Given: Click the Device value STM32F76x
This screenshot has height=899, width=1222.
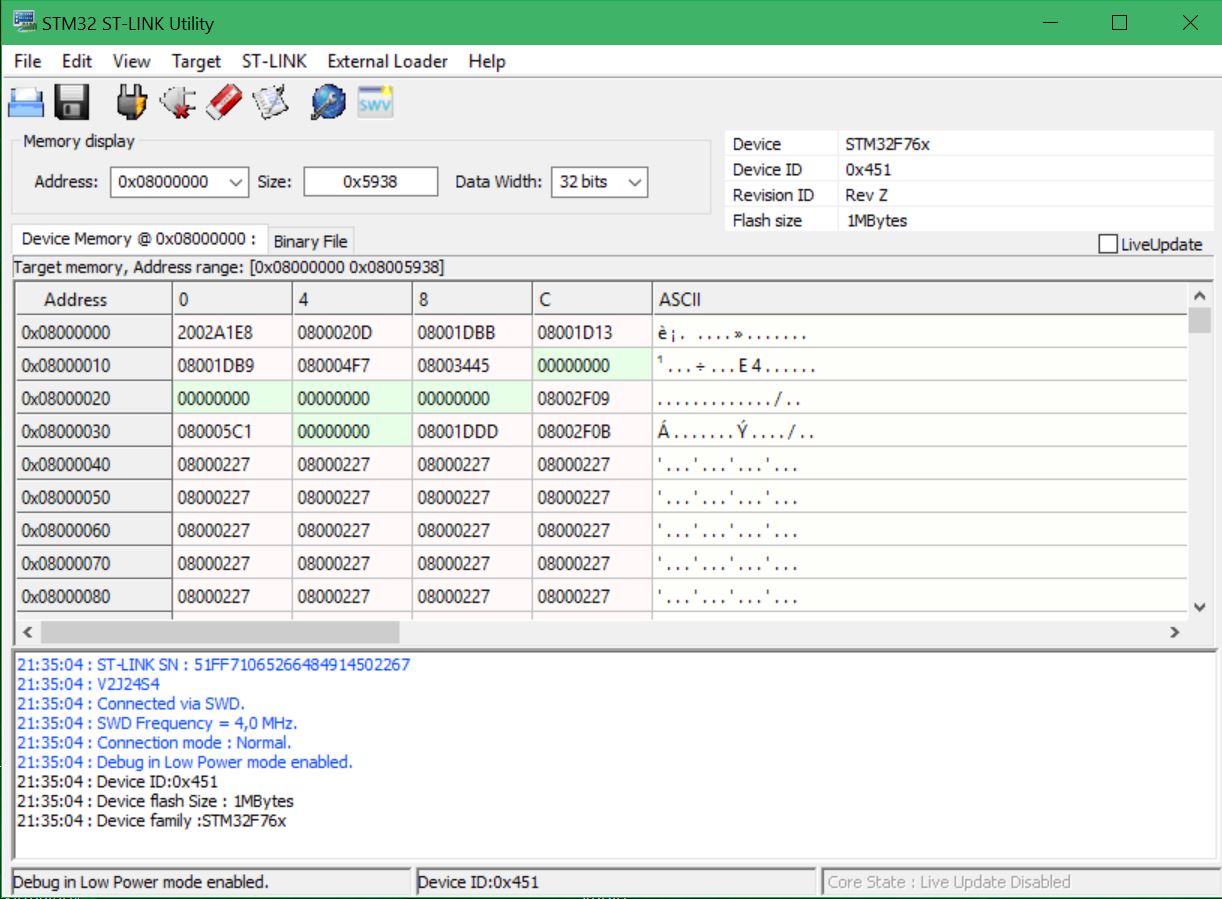Looking at the screenshot, I should pyautogui.click(x=887, y=144).
